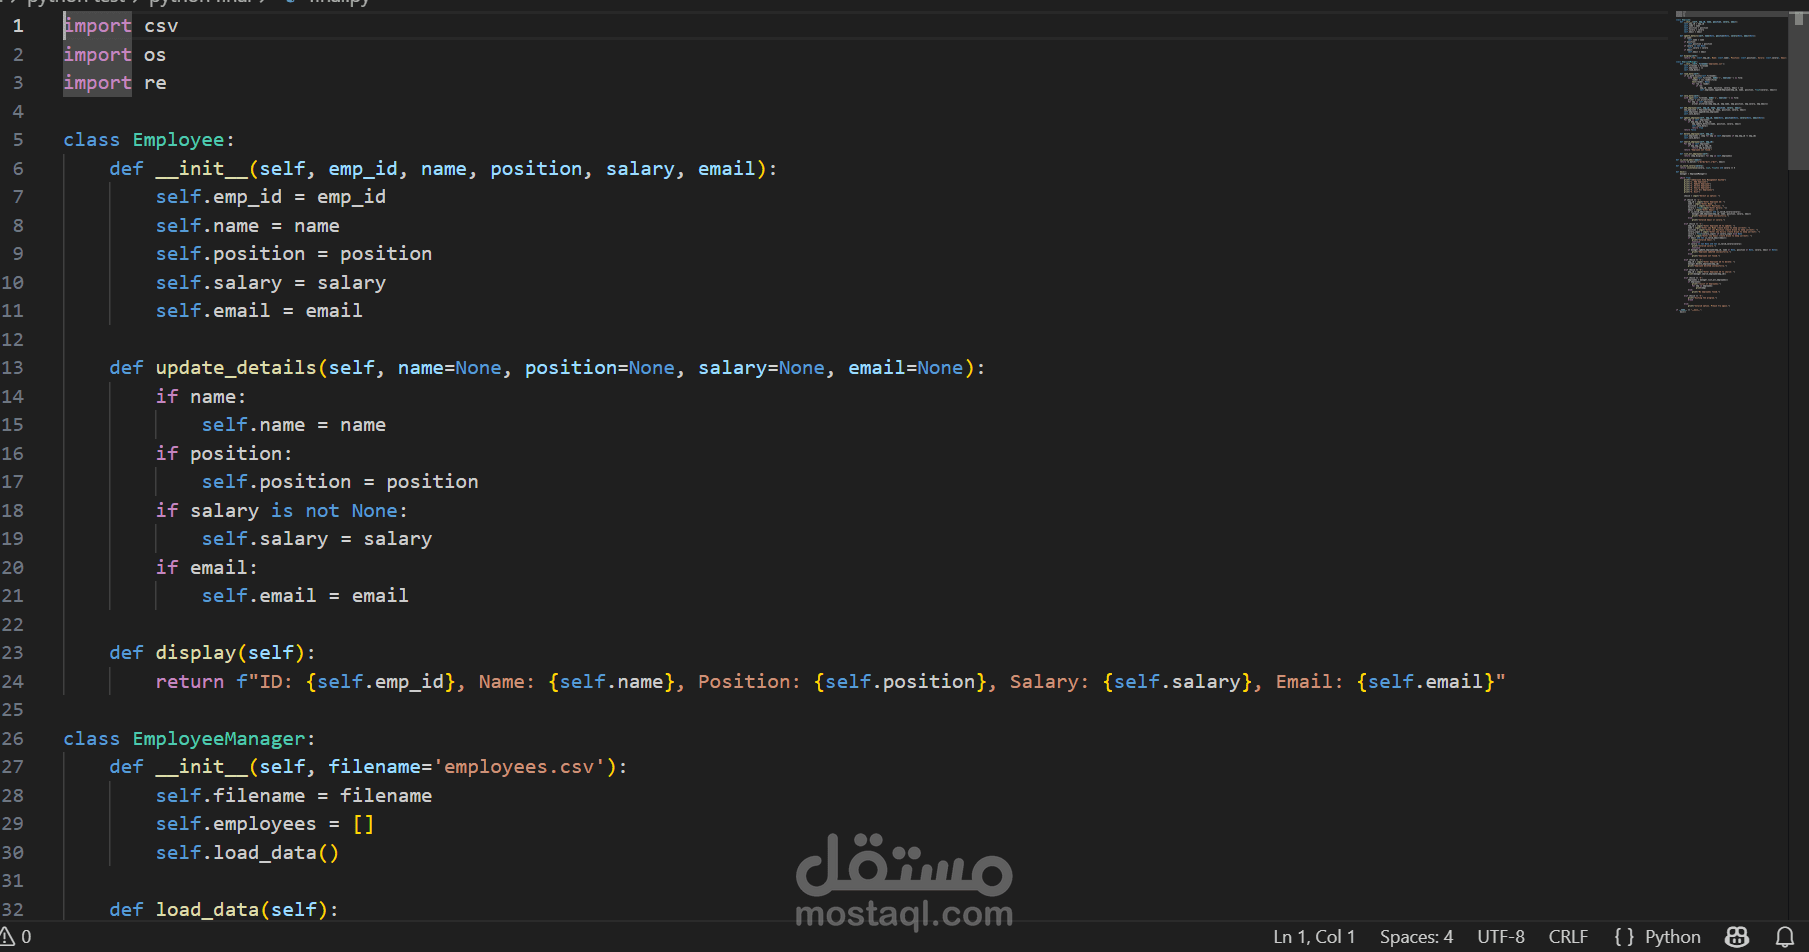Click line number 26 in the gutter
The width and height of the screenshot is (1809, 952).
(x=13, y=739)
